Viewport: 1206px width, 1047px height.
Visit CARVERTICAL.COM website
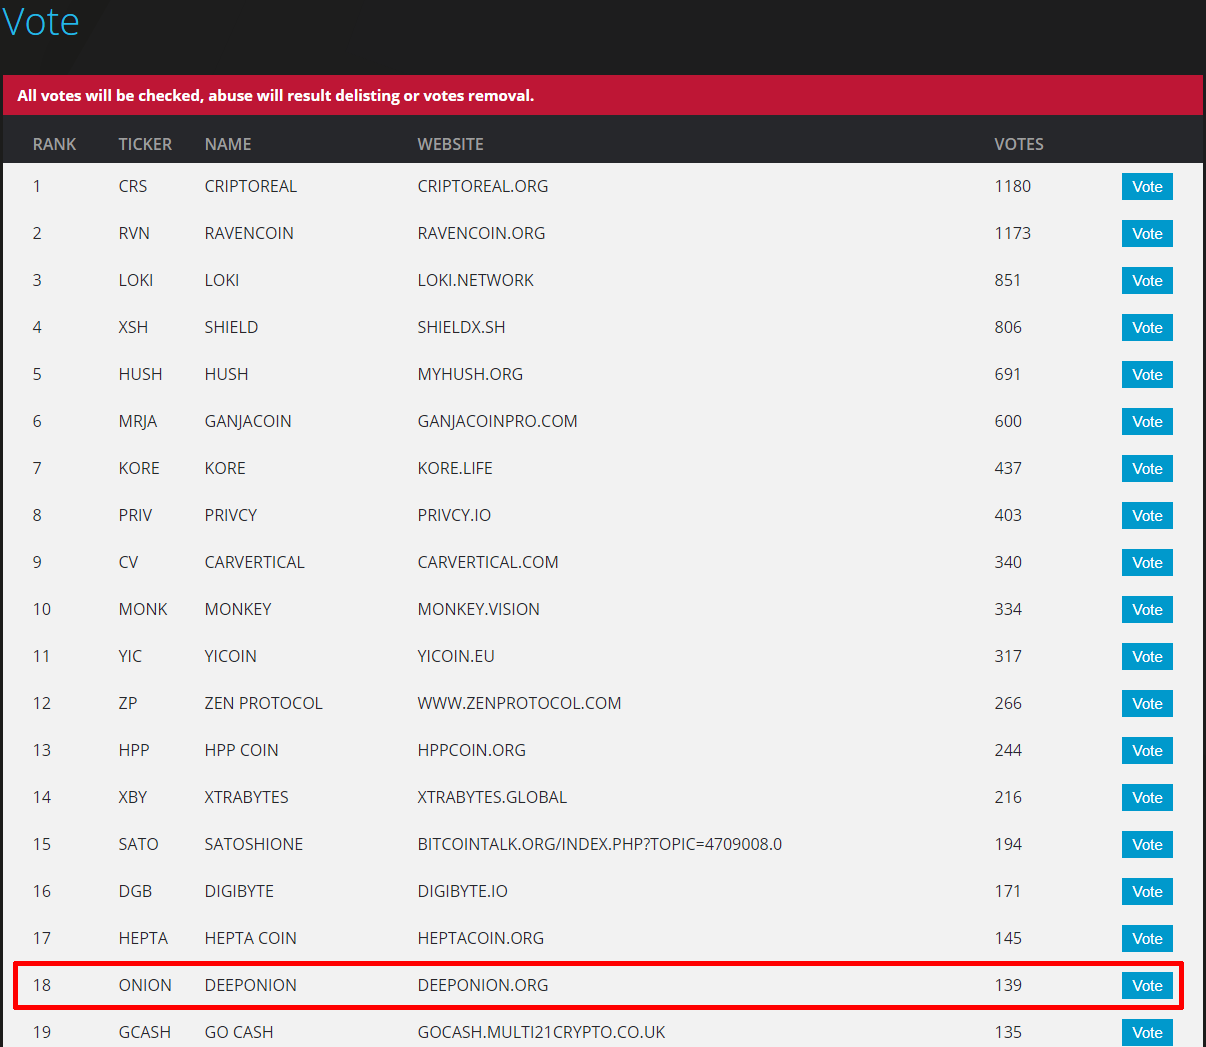(488, 562)
